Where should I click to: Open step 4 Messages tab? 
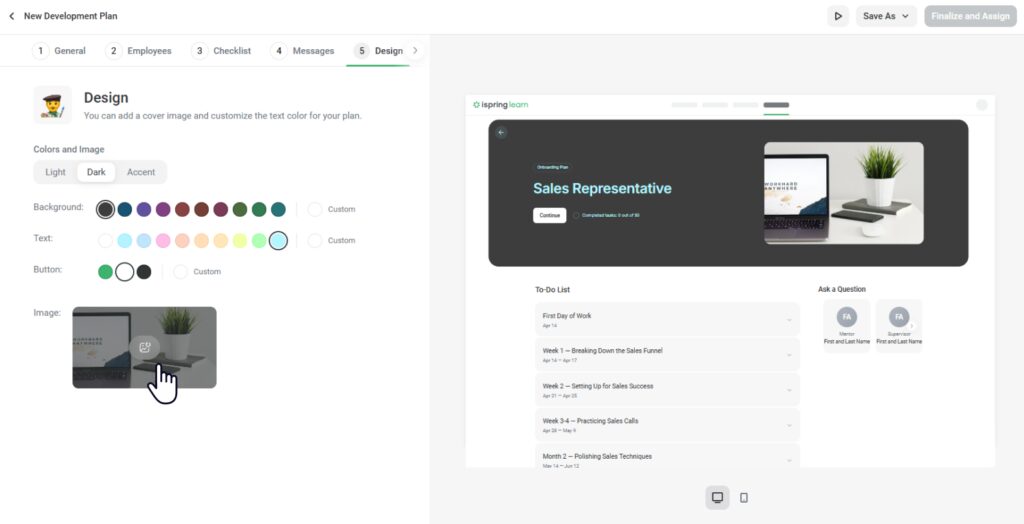click(x=302, y=51)
